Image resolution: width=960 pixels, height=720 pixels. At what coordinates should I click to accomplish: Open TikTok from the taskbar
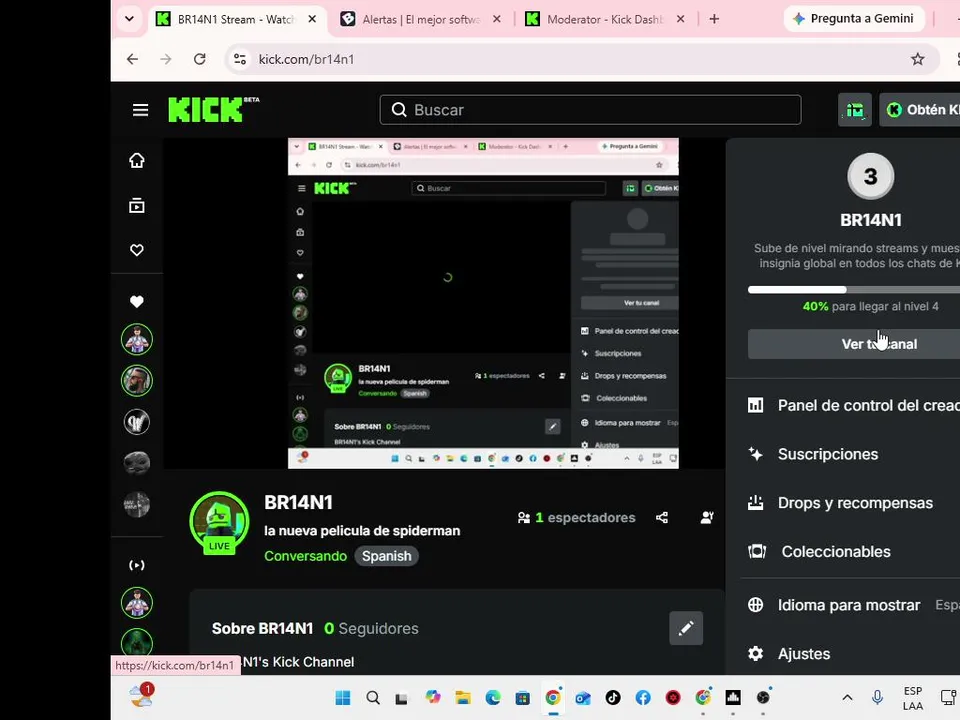click(x=613, y=697)
